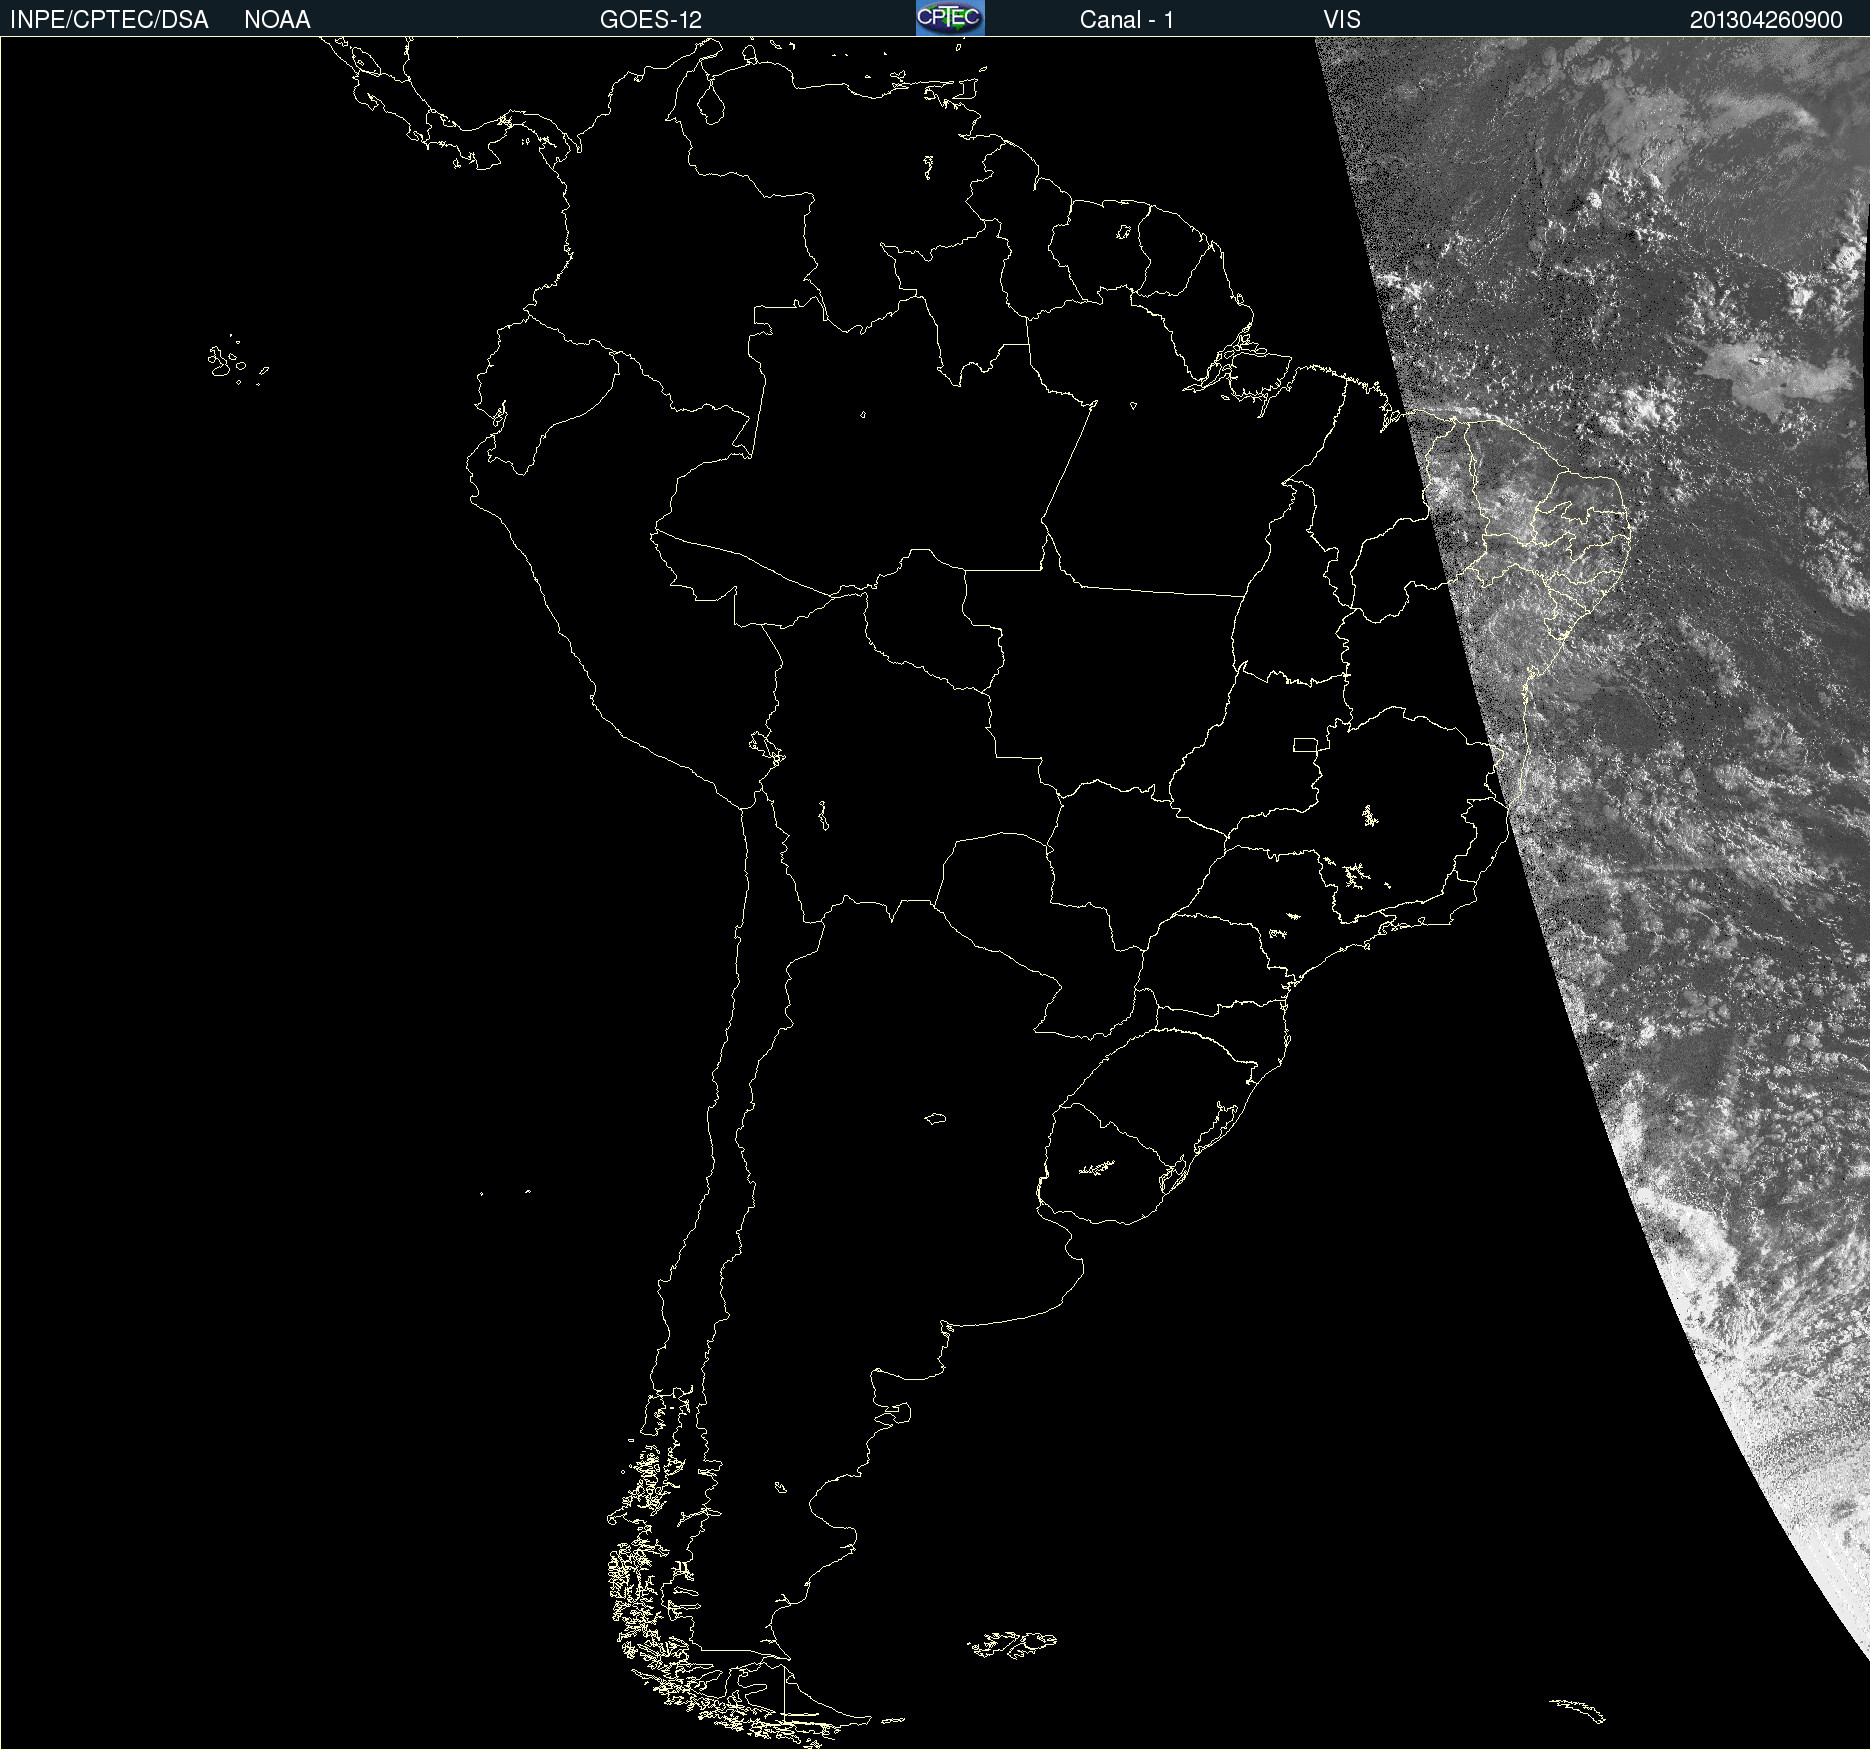Select the INPE/CPTEC/DSA header text

coord(109,20)
